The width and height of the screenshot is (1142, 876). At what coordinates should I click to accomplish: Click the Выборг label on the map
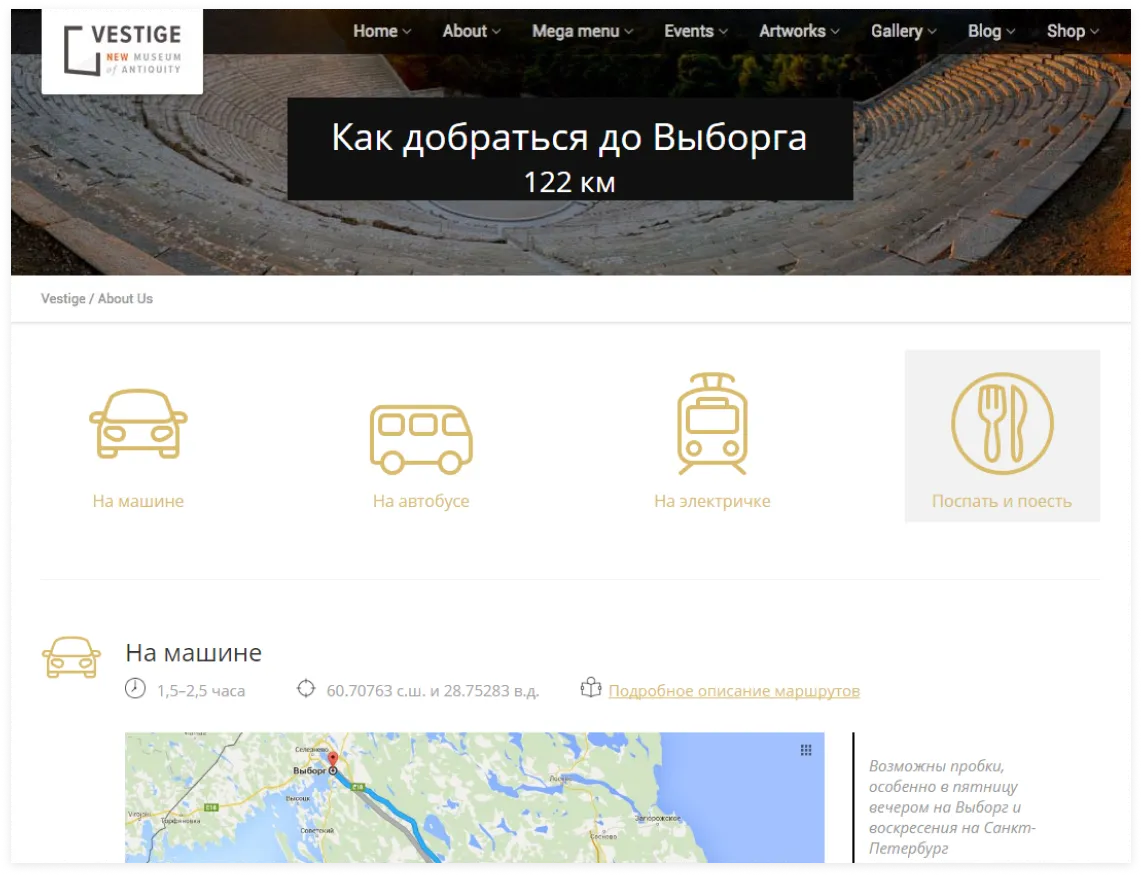(x=310, y=770)
